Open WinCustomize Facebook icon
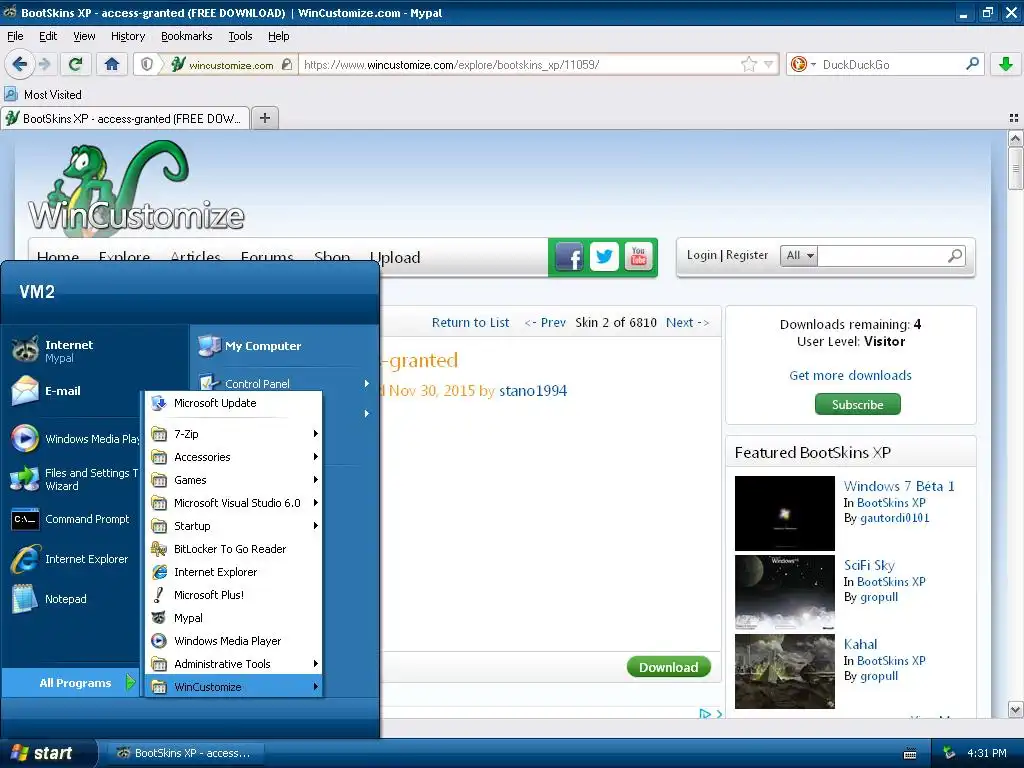Image resolution: width=1024 pixels, height=768 pixels. point(569,257)
